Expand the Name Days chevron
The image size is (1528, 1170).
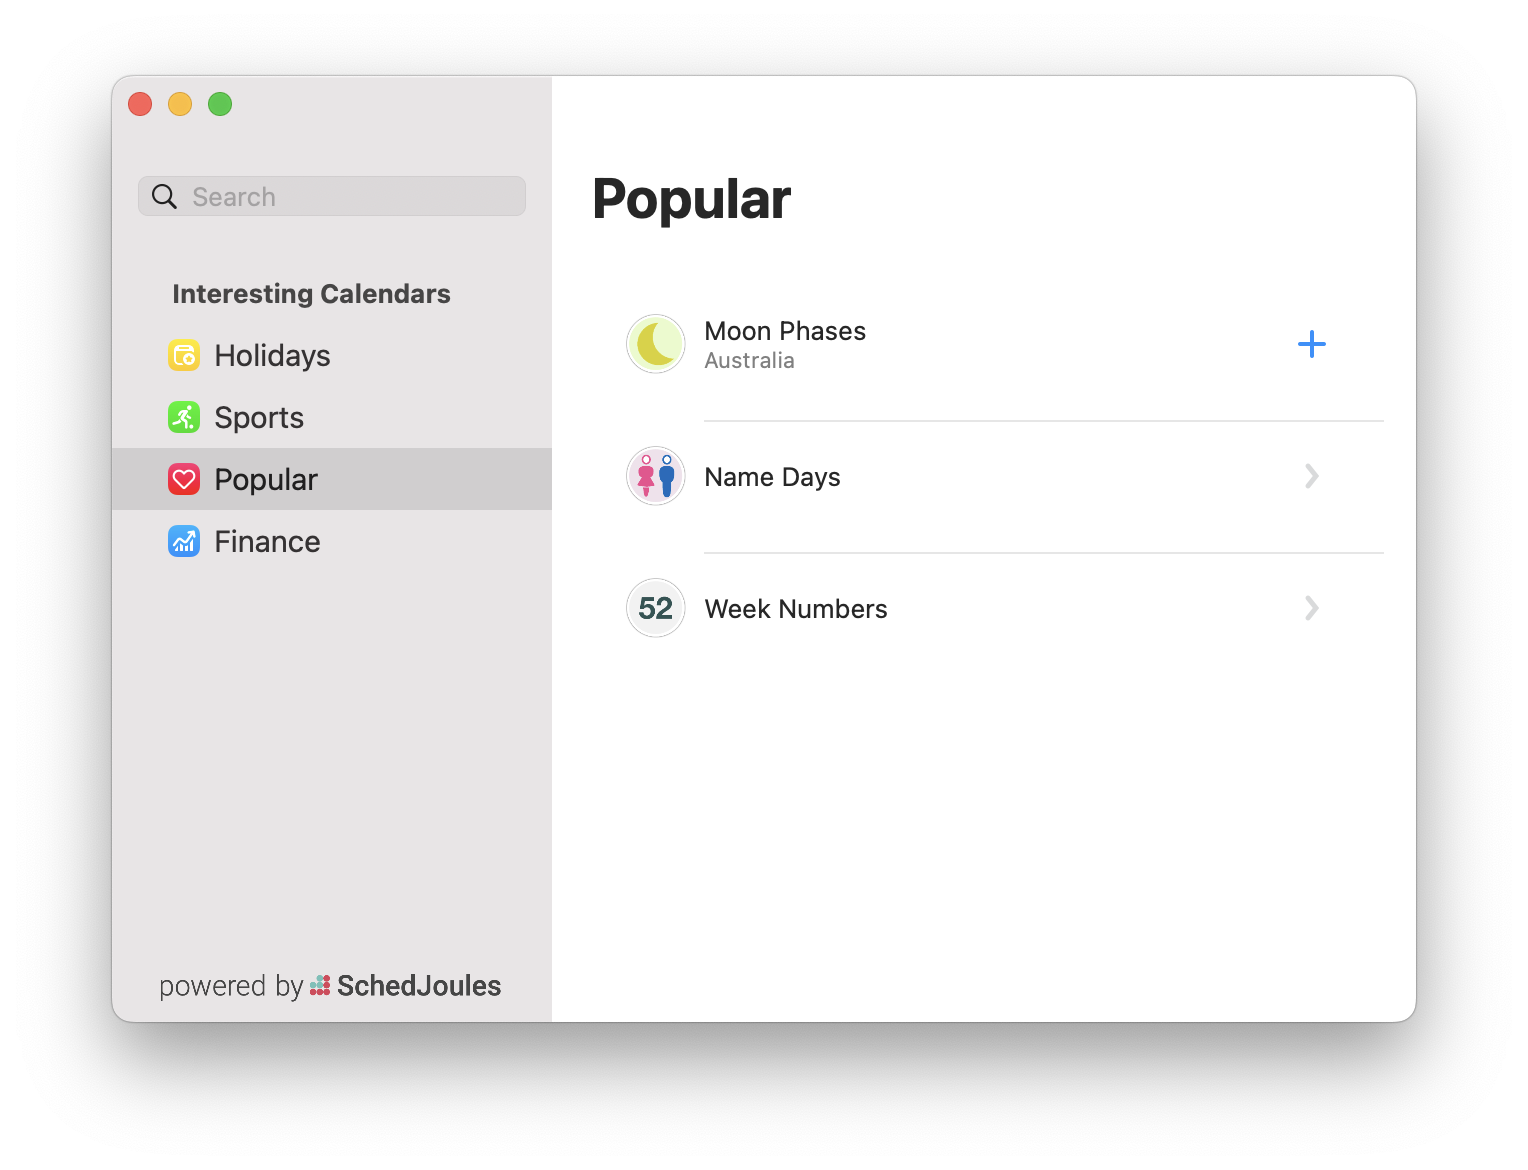point(1311,476)
